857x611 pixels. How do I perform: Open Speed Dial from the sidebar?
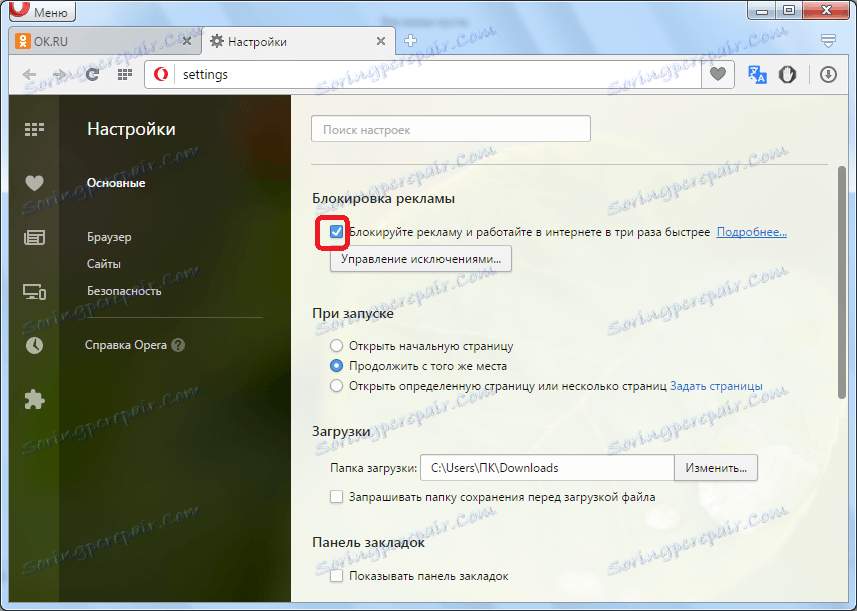click(34, 129)
